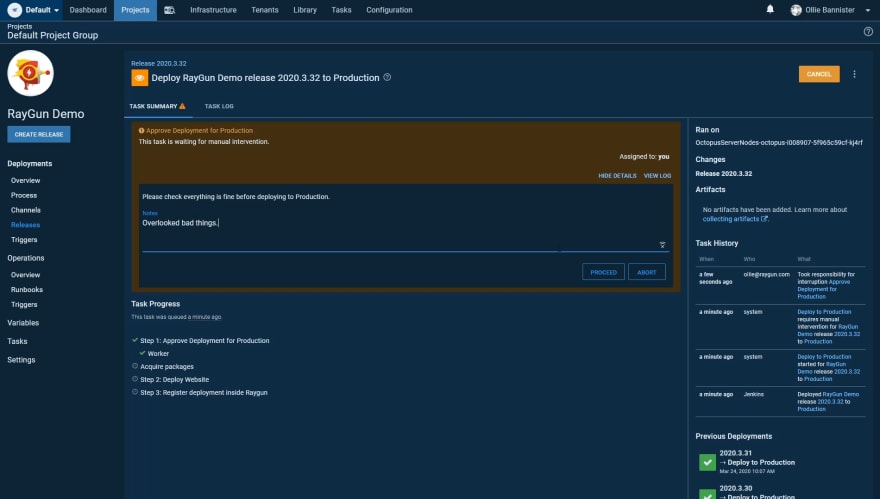Click the Default Project Group breadcrumb
Screen dimensions: 880x499
point(53,35)
